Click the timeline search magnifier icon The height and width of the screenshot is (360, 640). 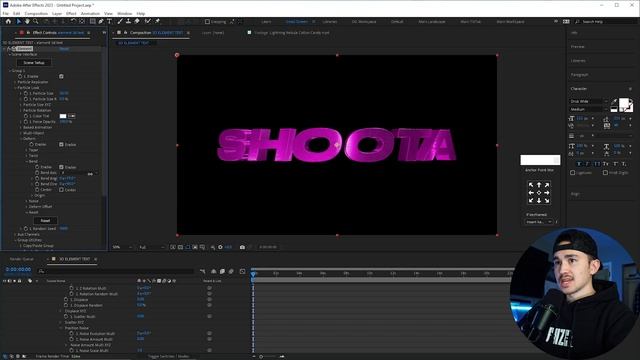click(x=41, y=271)
